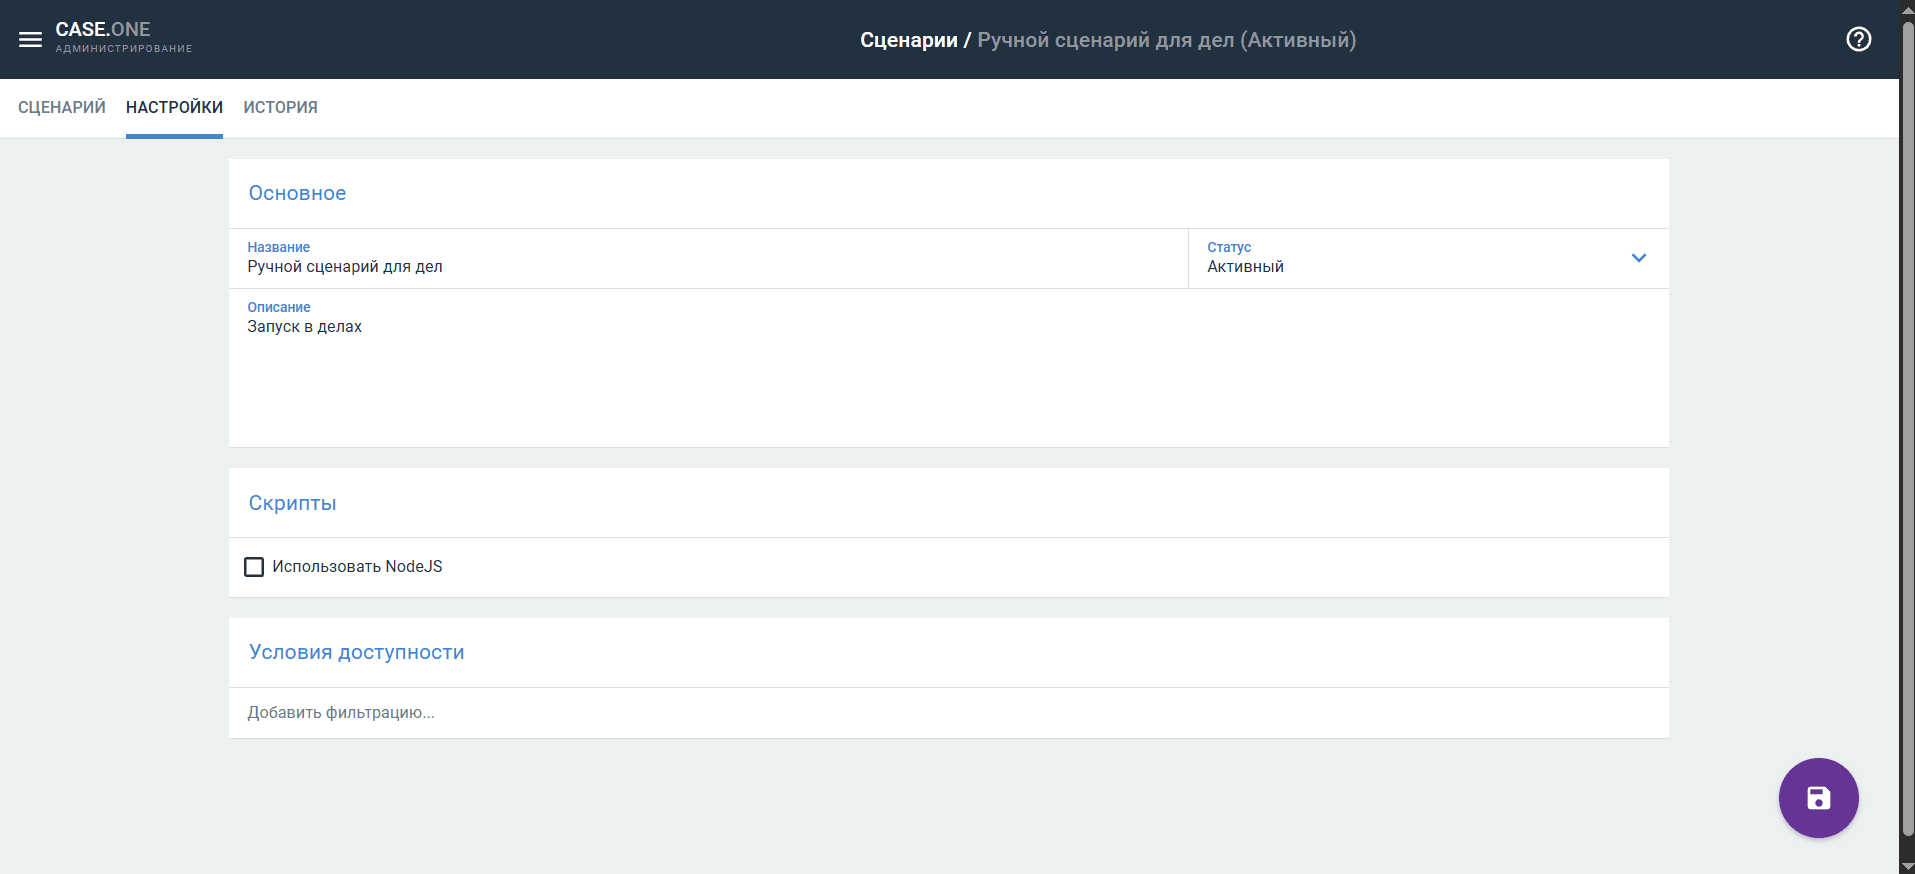1915x874 pixels.
Task: Open the Статус field showing Активный
Action: pos(1400,266)
